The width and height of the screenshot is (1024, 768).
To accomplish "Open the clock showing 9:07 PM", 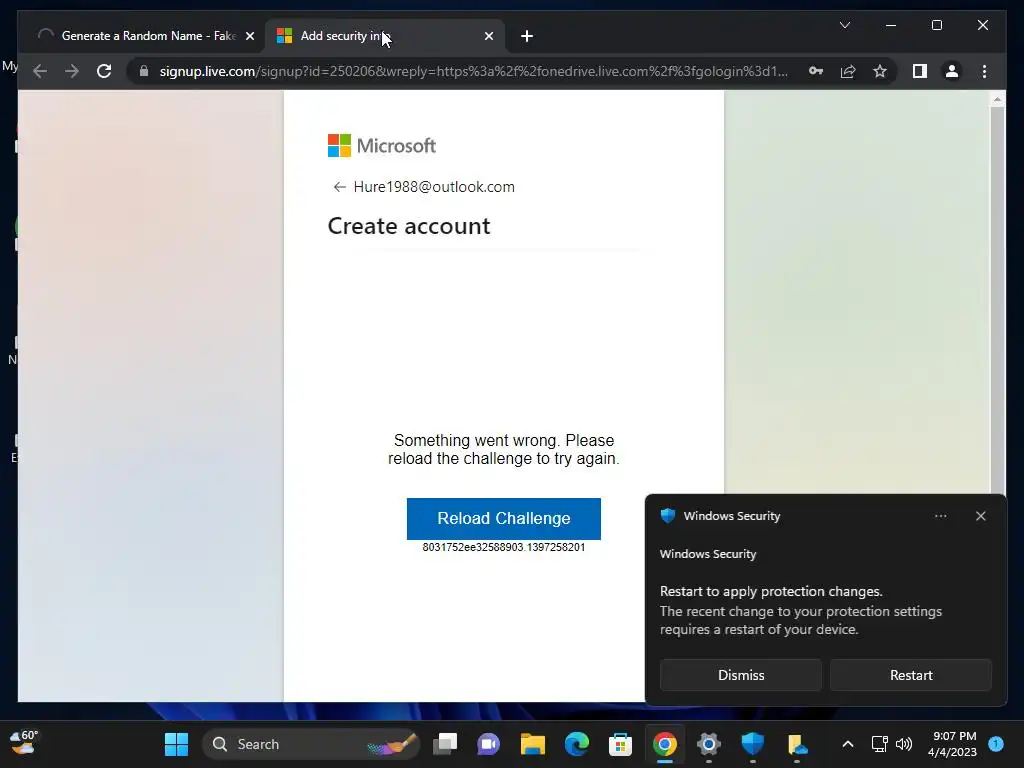I will (952, 744).
